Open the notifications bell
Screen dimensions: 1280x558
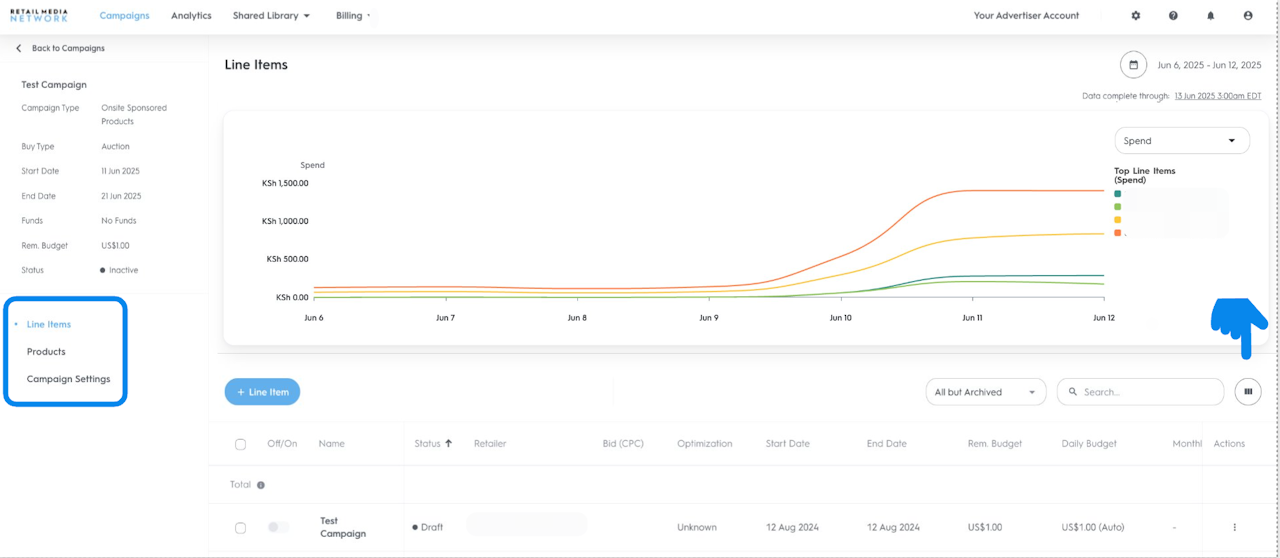point(1210,16)
